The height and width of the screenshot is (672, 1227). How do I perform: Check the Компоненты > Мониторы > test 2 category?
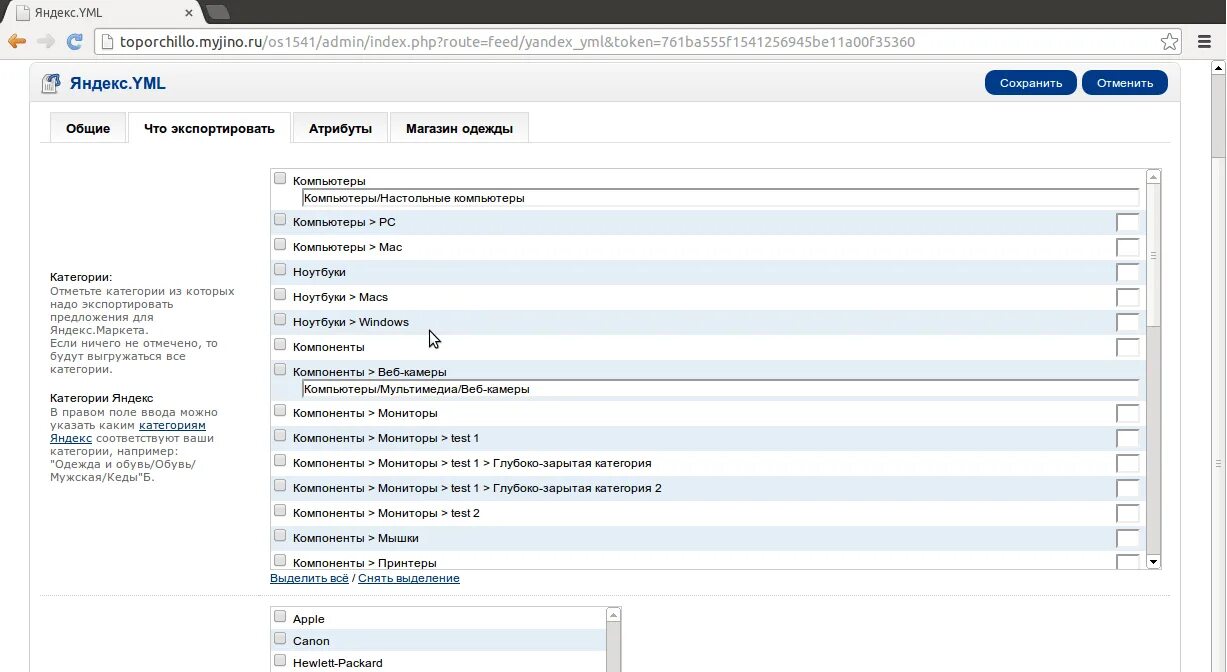[x=280, y=511]
